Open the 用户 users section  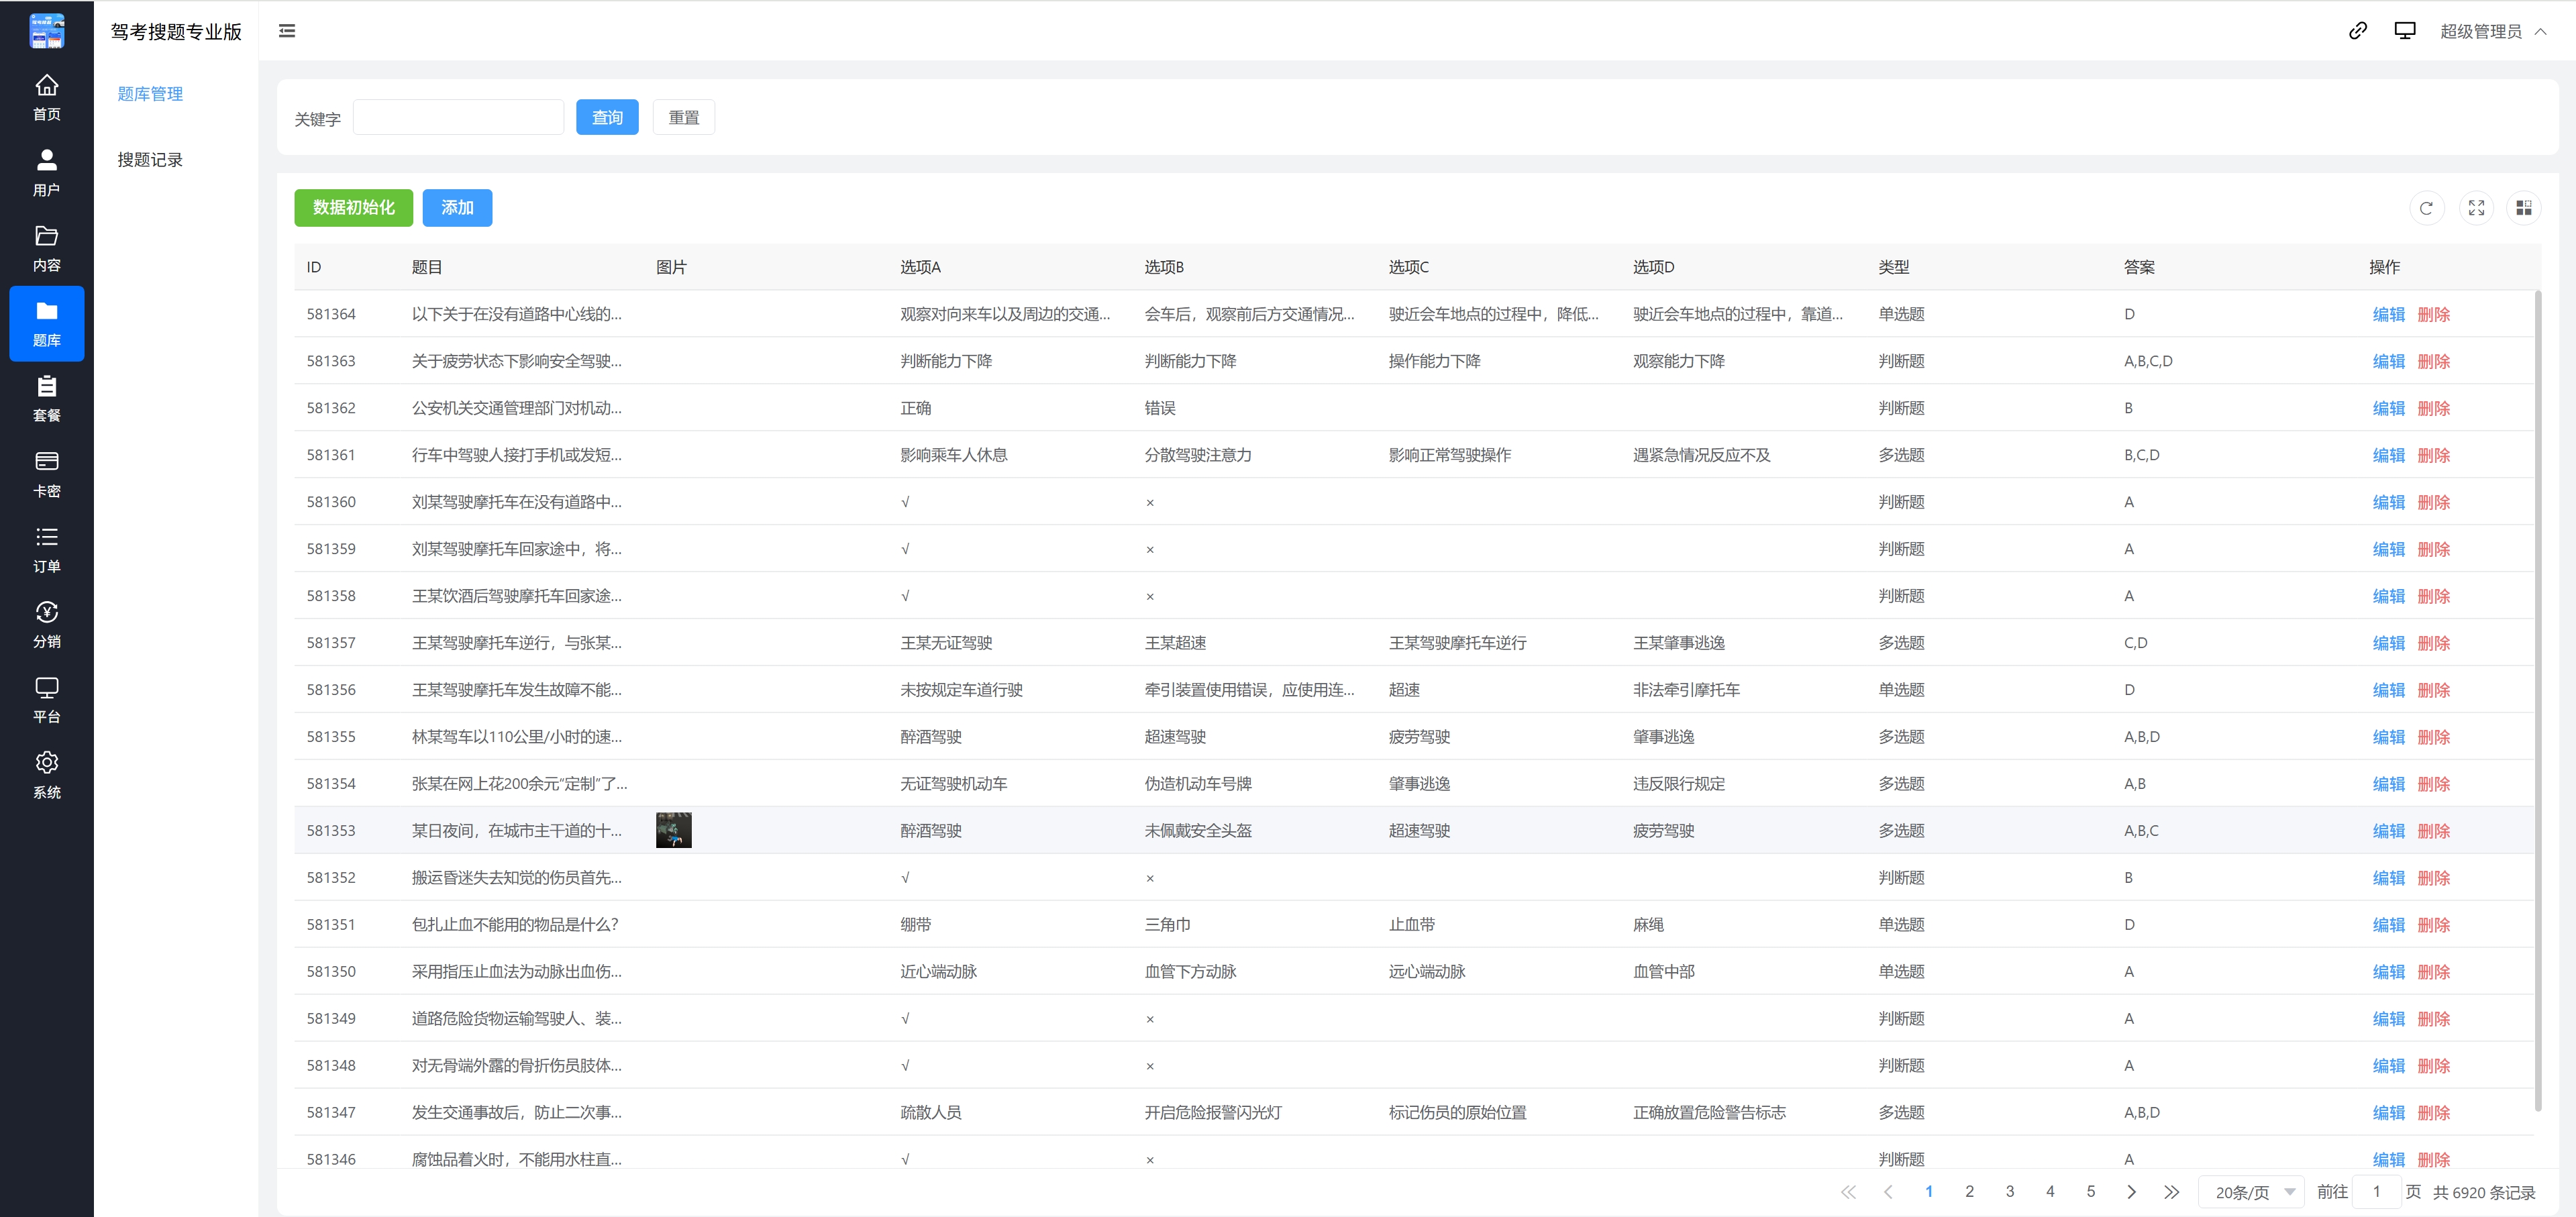46,173
